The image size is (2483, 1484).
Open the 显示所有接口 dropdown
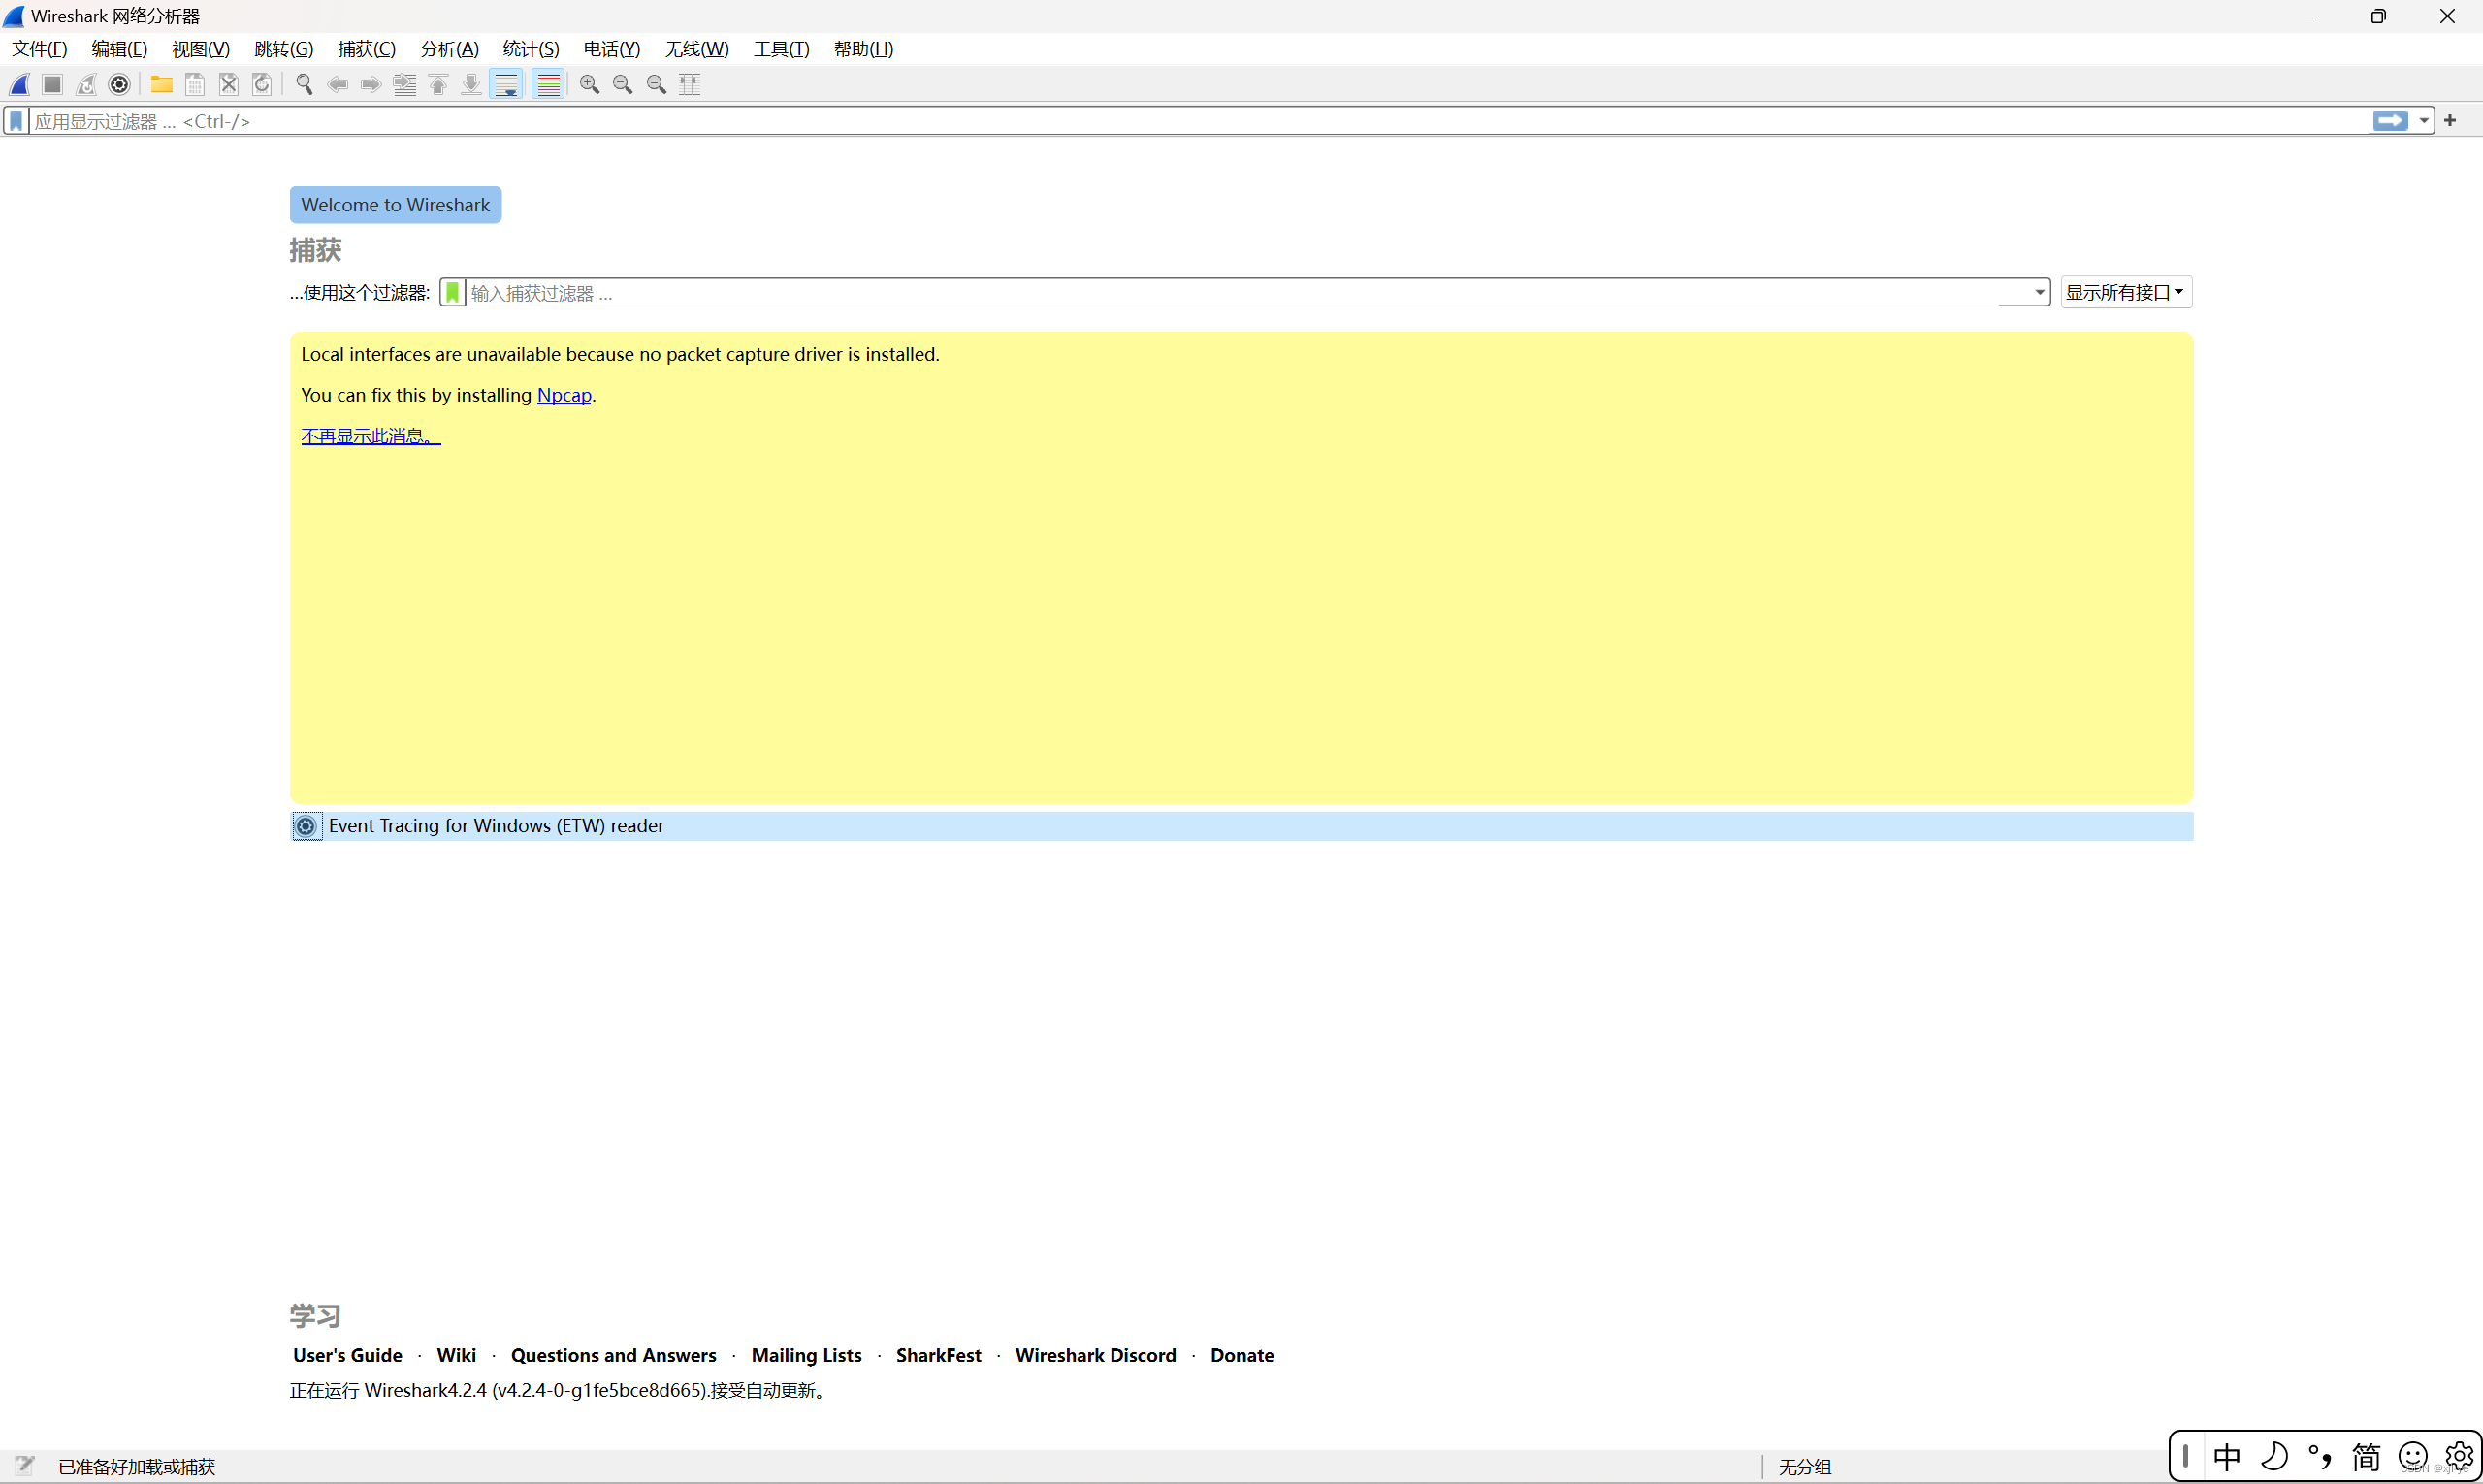tap(2126, 293)
